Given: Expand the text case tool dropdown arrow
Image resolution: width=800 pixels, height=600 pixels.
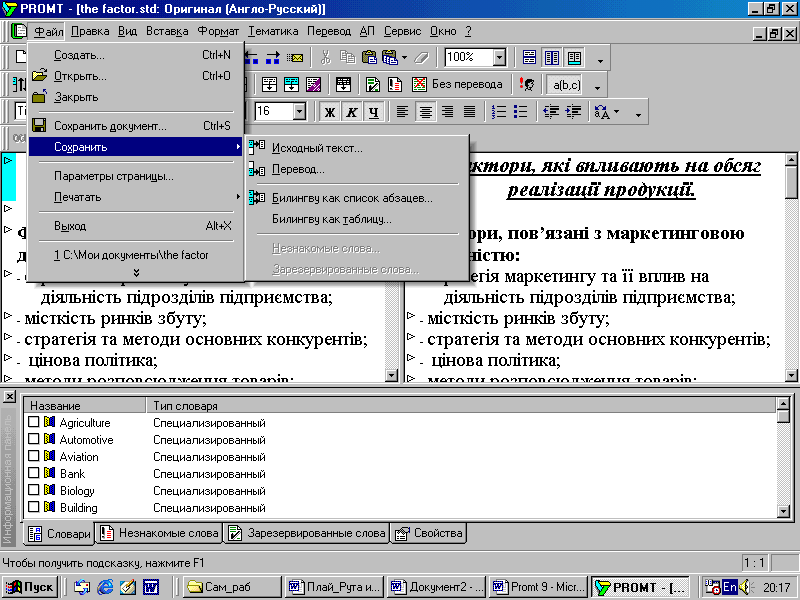Looking at the screenshot, I should click(616, 112).
